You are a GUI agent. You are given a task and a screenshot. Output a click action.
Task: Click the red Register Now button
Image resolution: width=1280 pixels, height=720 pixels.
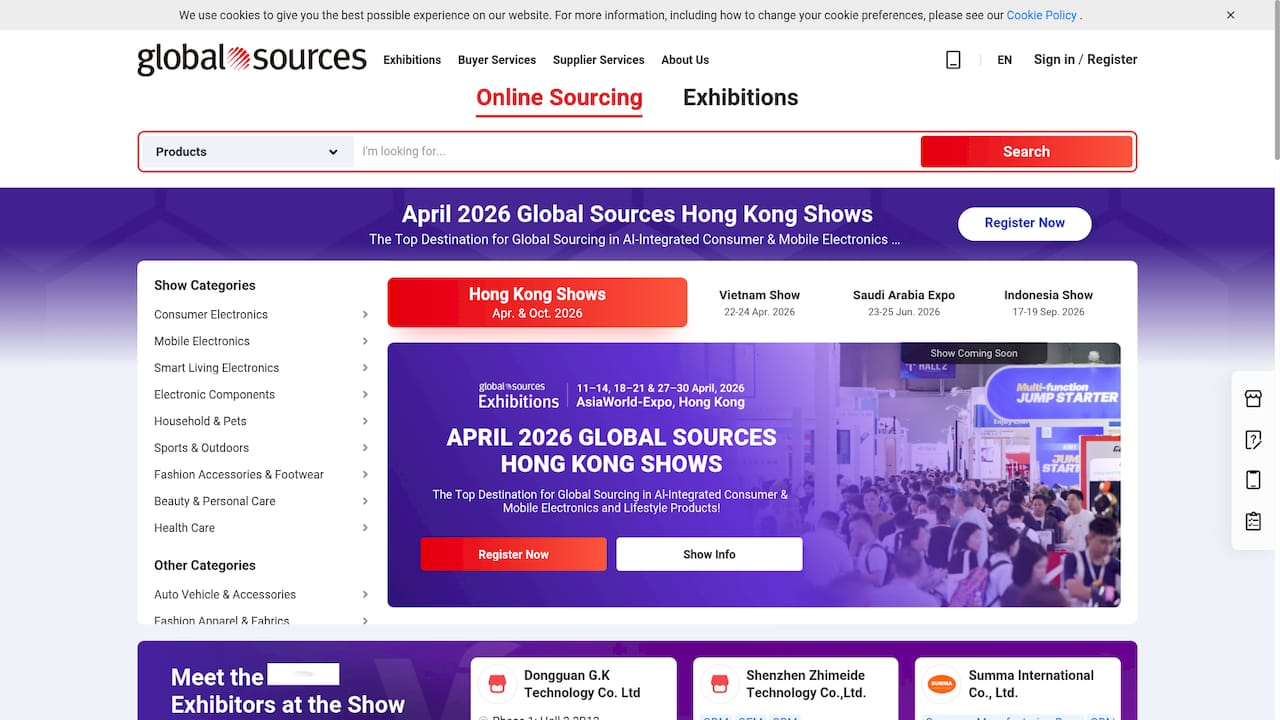[x=513, y=554]
